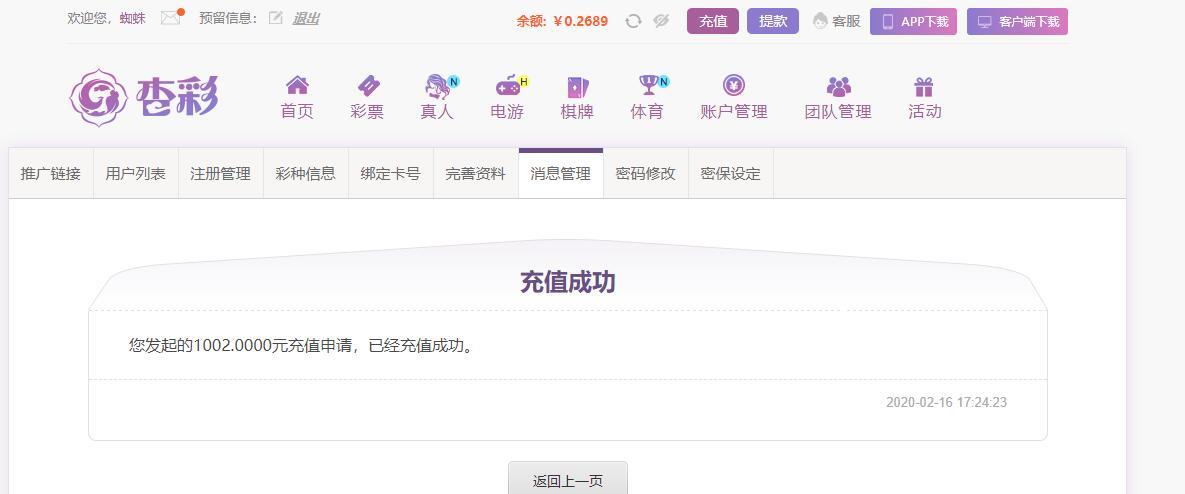Click the 预留信息 label
The image size is (1185, 494).
(x=227, y=18)
